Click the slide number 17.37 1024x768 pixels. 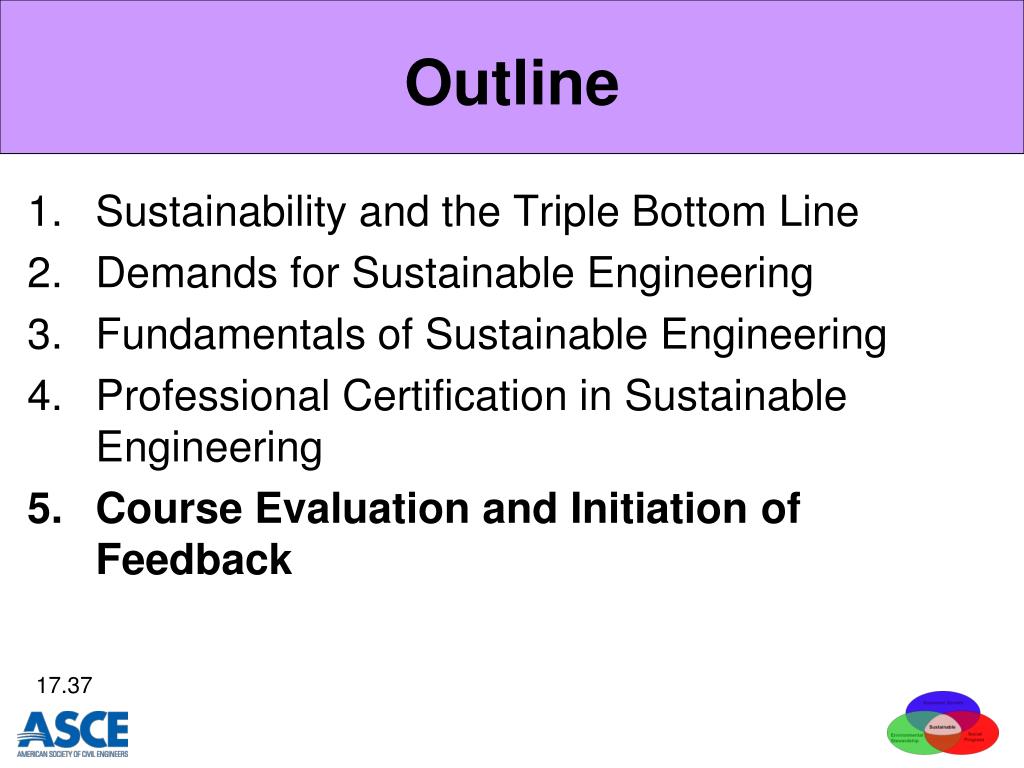(64, 686)
